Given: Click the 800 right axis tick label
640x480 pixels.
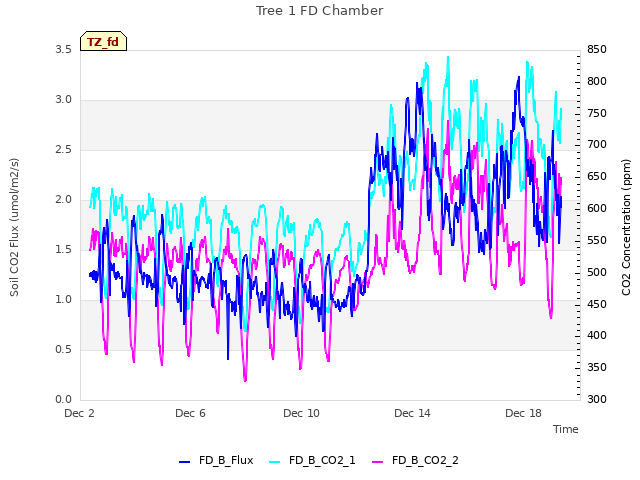Looking at the screenshot, I should [x=597, y=81].
